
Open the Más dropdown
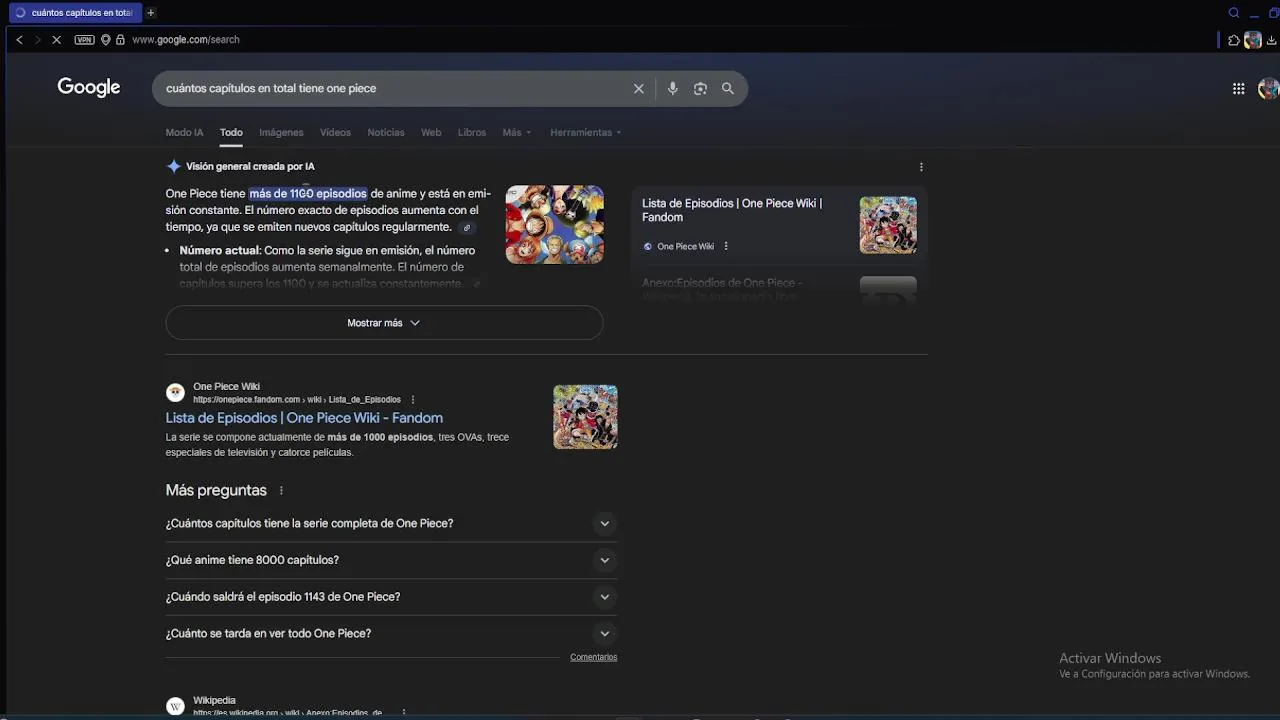516,133
